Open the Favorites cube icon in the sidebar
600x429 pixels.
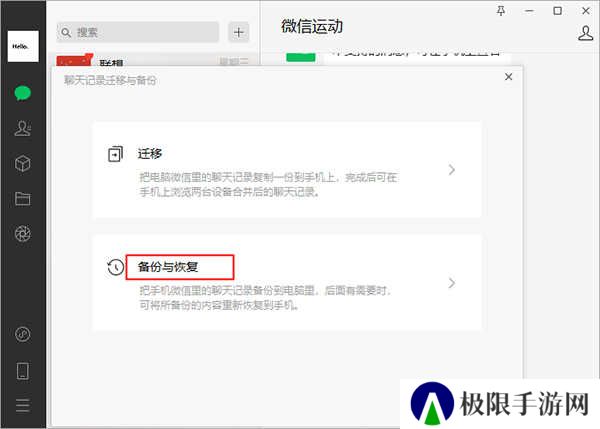(x=23, y=164)
